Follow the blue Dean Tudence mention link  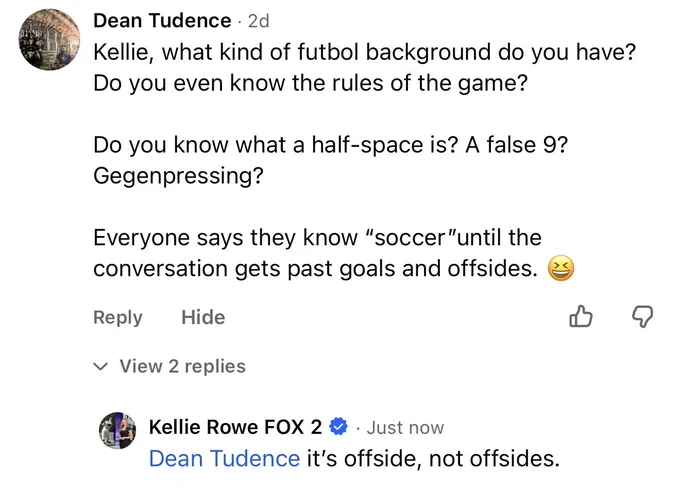pos(224,458)
